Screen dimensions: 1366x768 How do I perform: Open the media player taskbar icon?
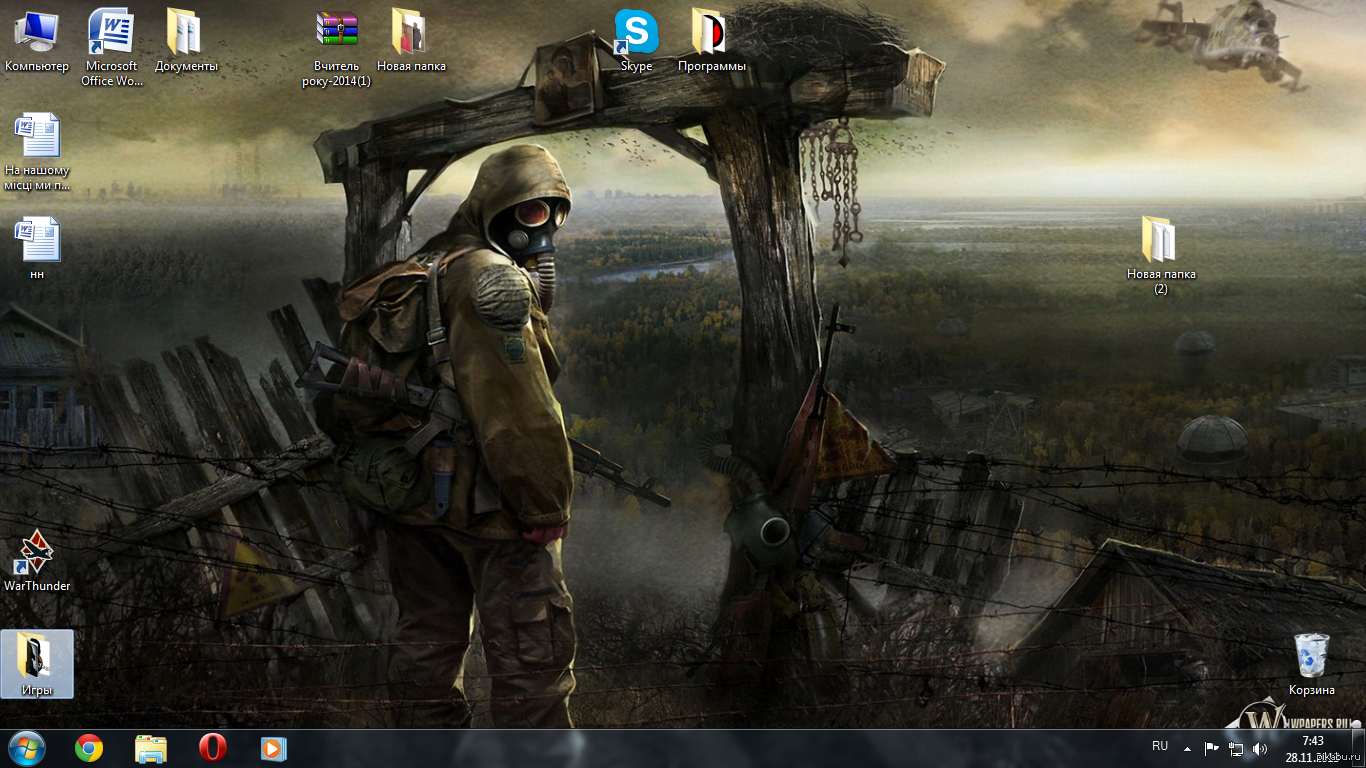[x=273, y=748]
